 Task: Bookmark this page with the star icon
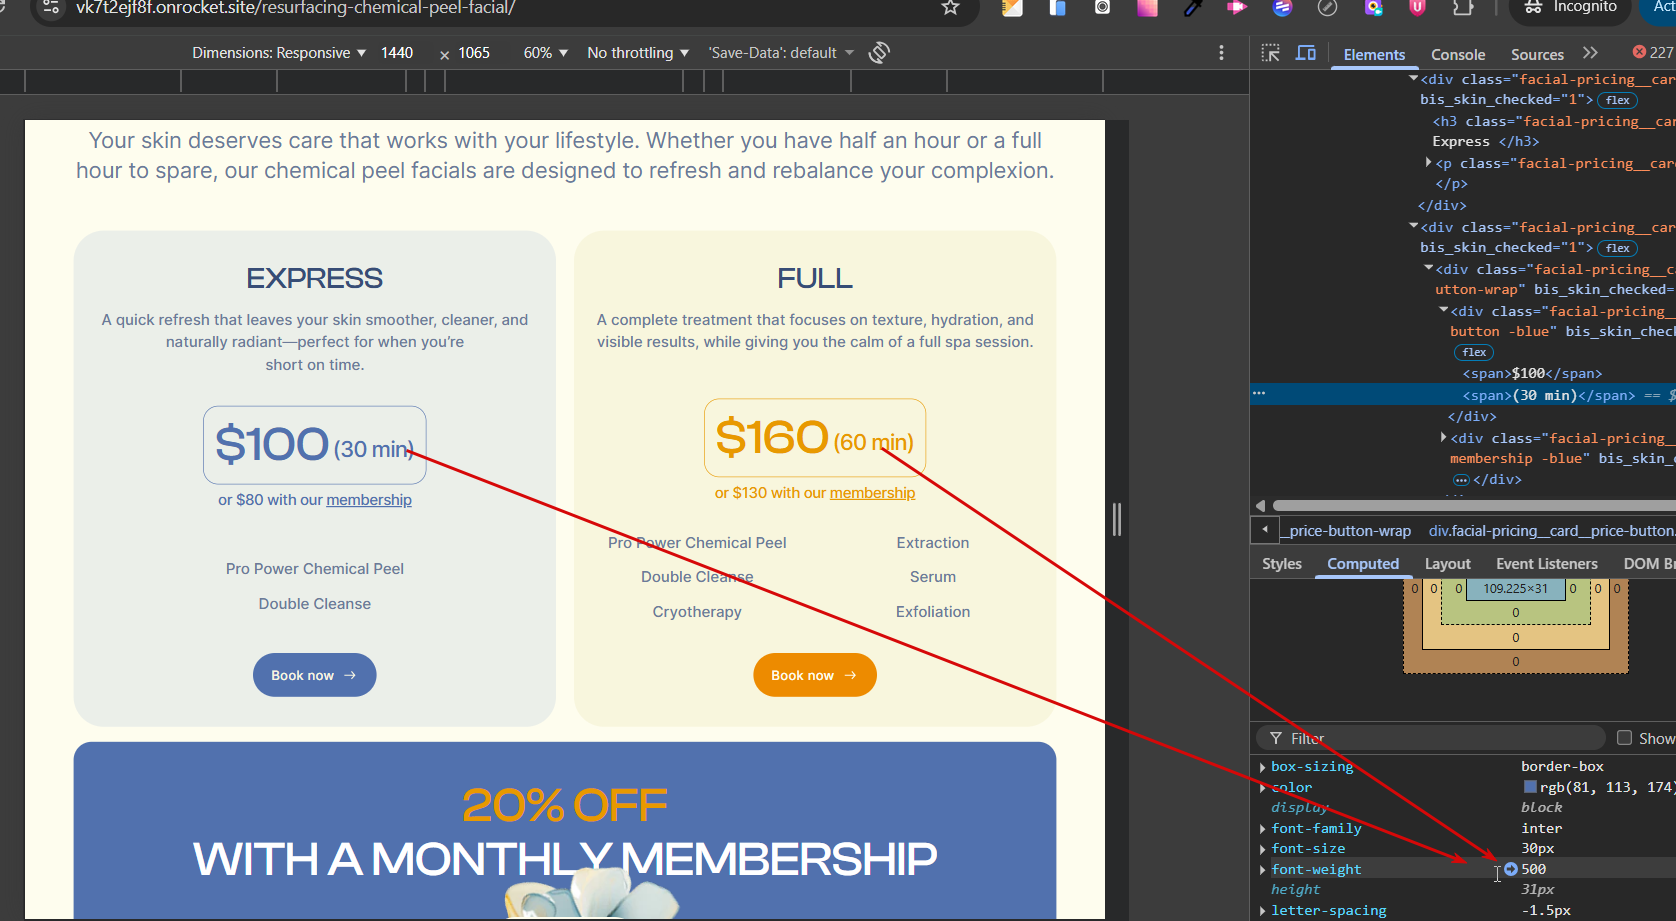coord(950,8)
